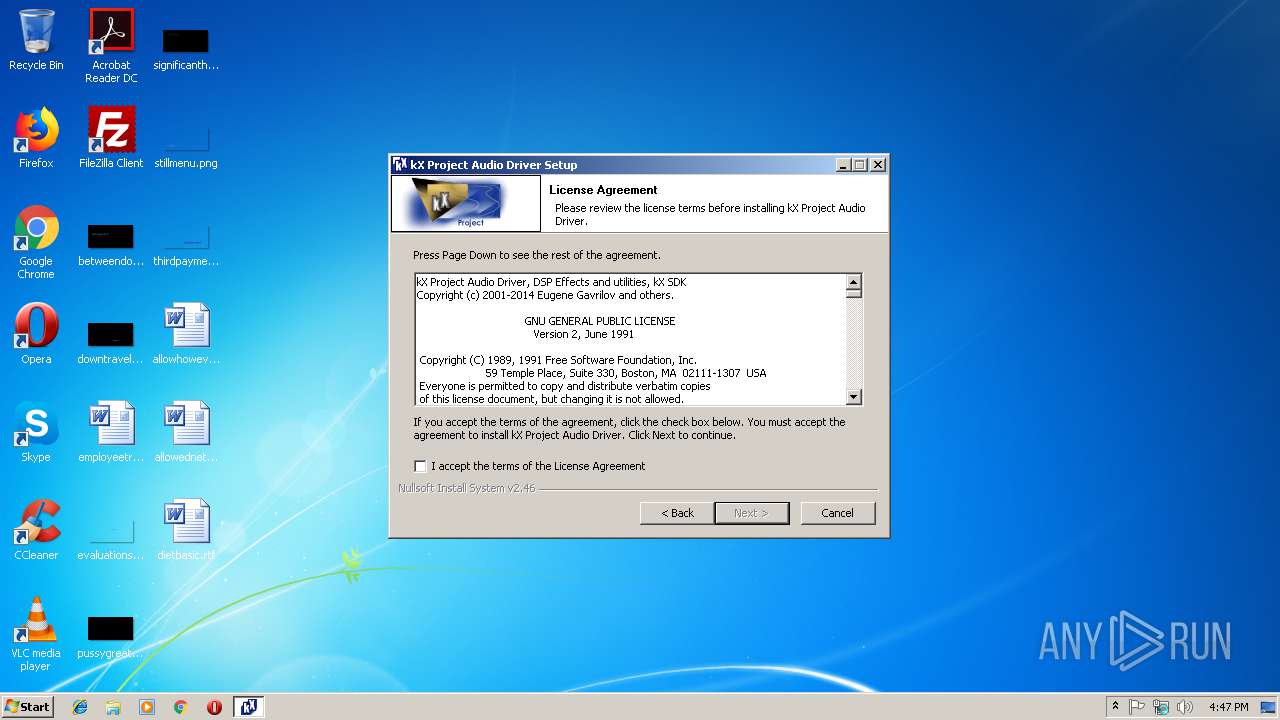This screenshot has width=1280, height=720.
Task: Click Show desktop button at taskbar end
Action: point(1270,707)
